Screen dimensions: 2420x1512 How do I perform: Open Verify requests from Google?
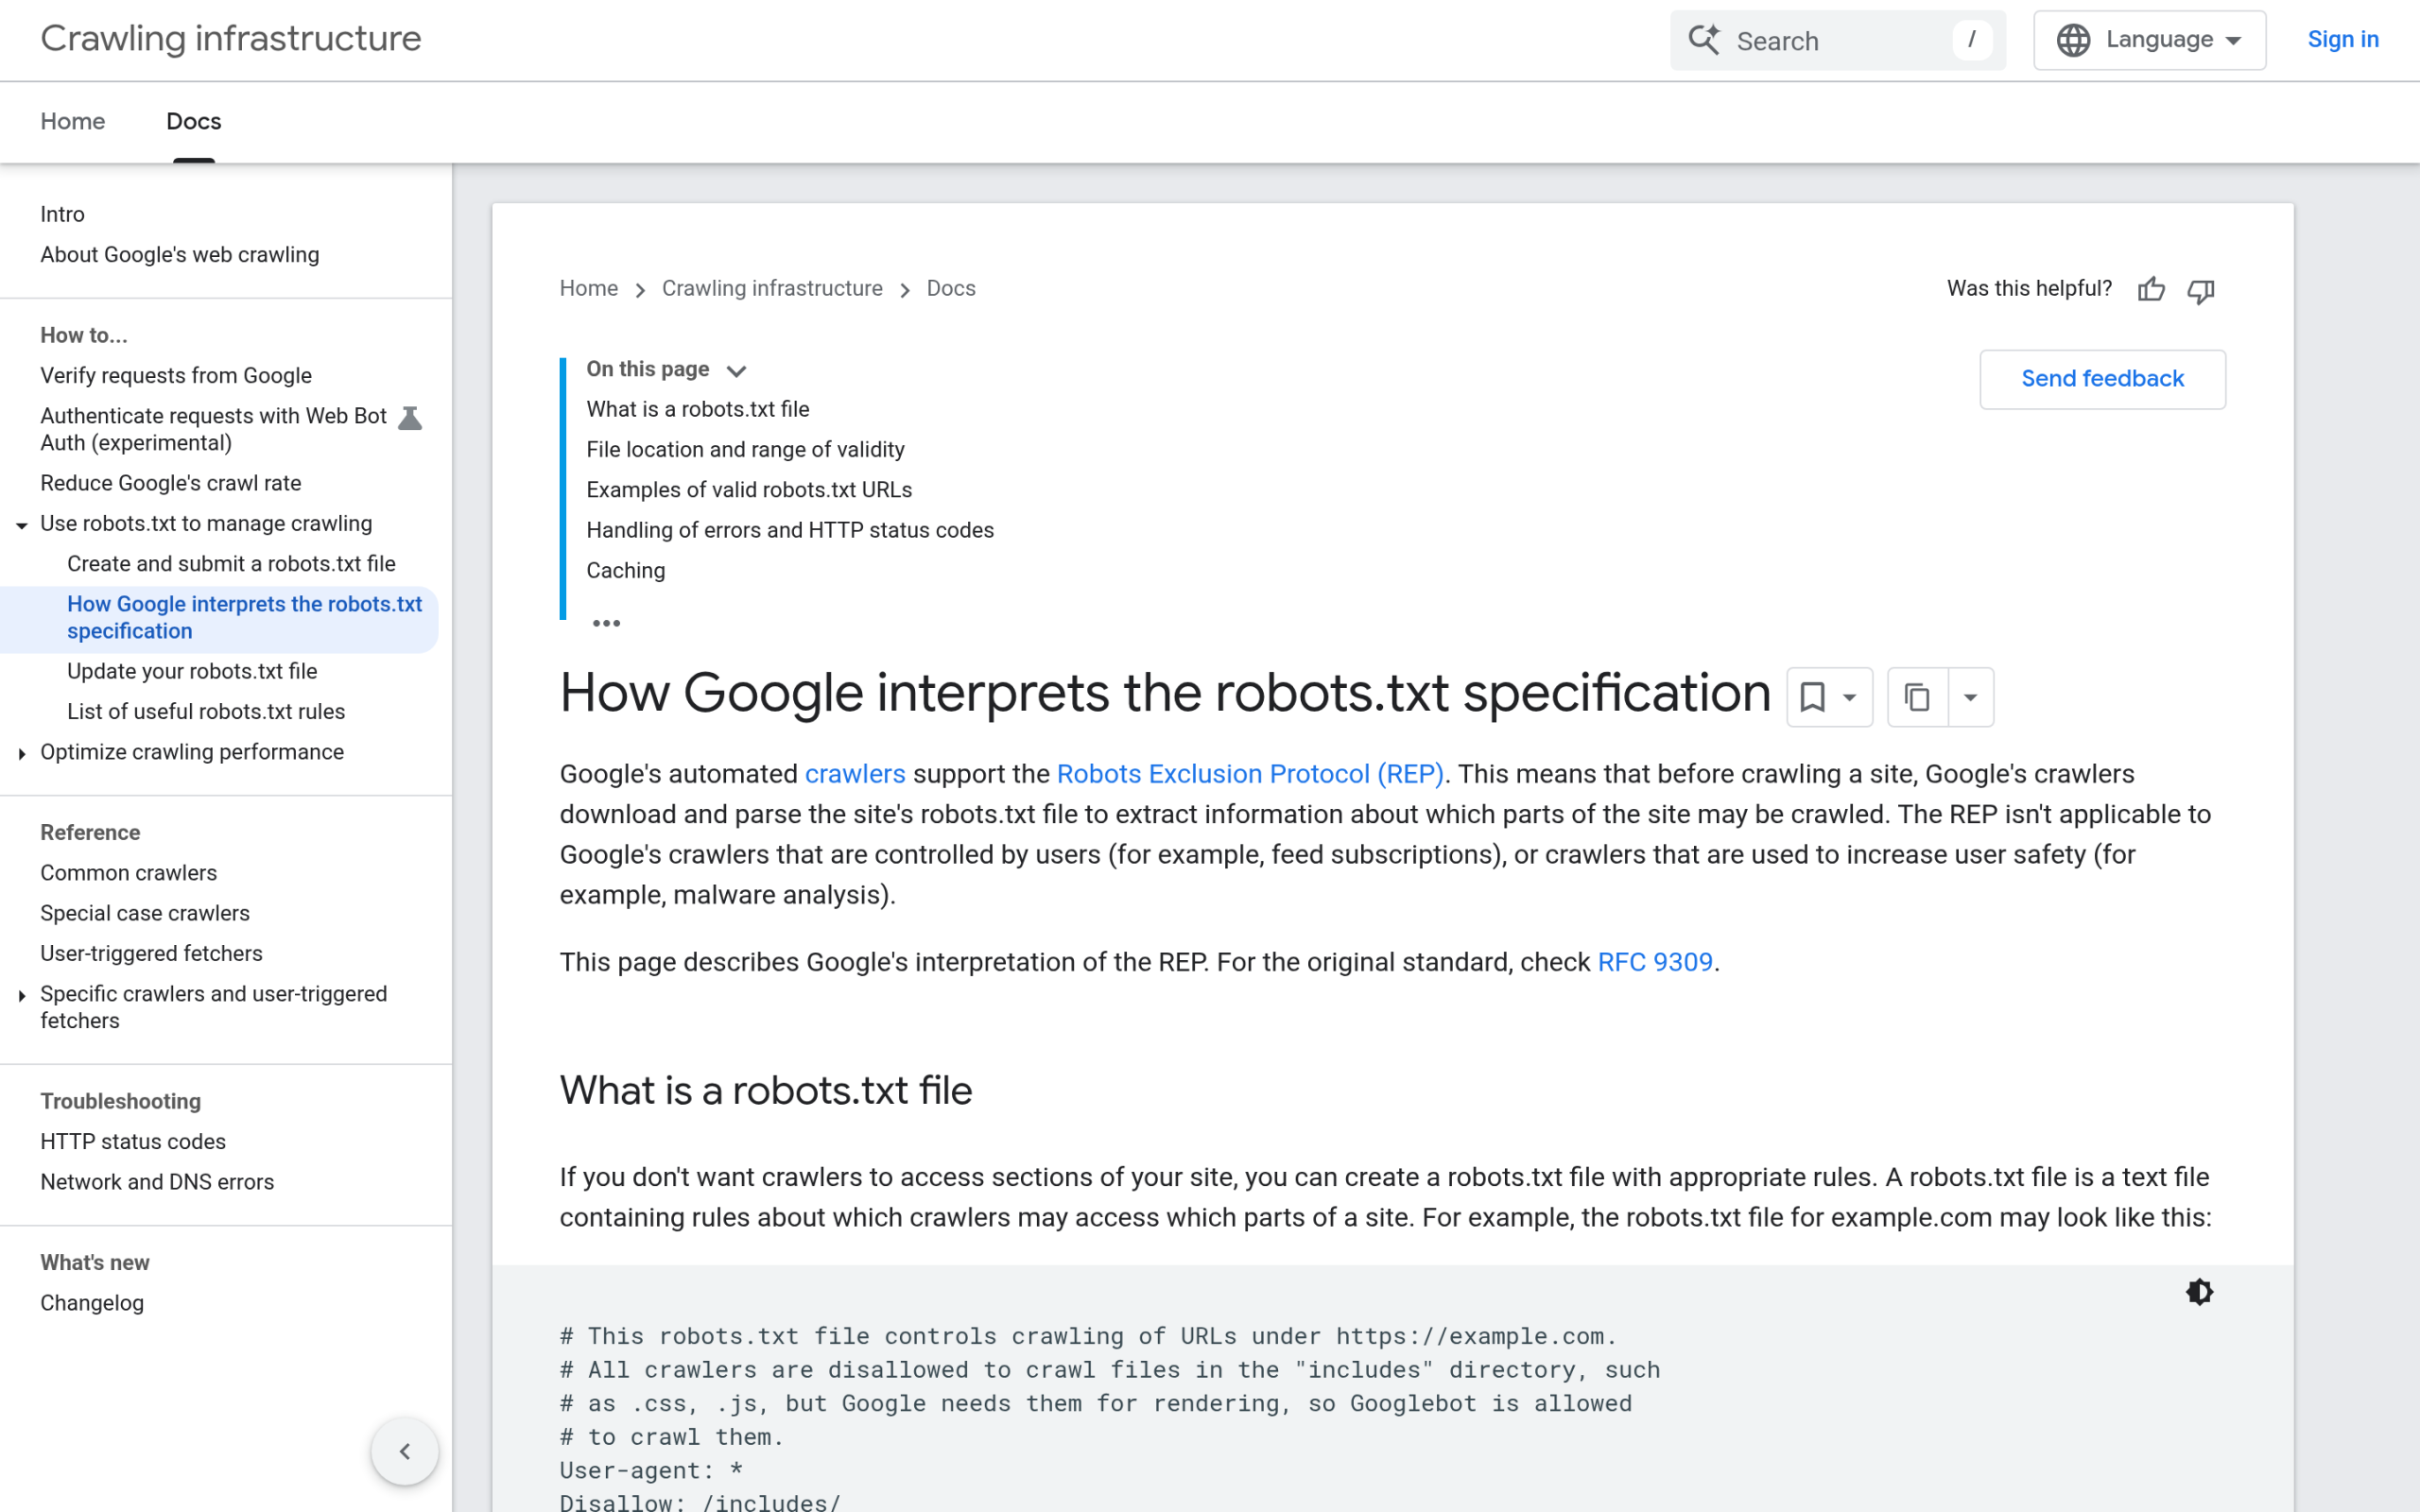[x=176, y=376]
